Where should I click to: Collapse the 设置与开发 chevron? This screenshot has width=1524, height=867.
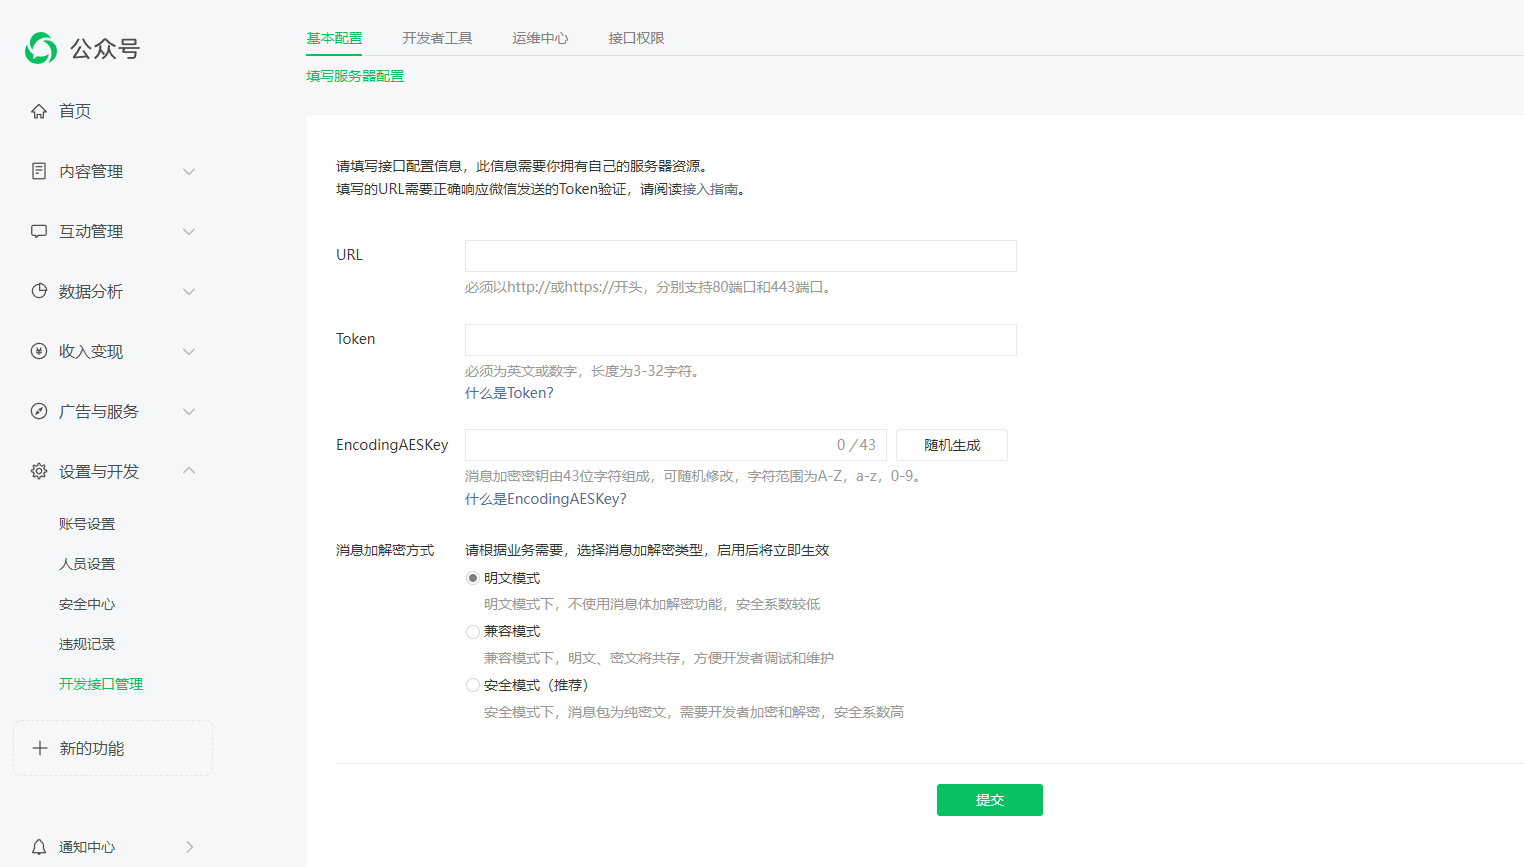click(189, 471)
